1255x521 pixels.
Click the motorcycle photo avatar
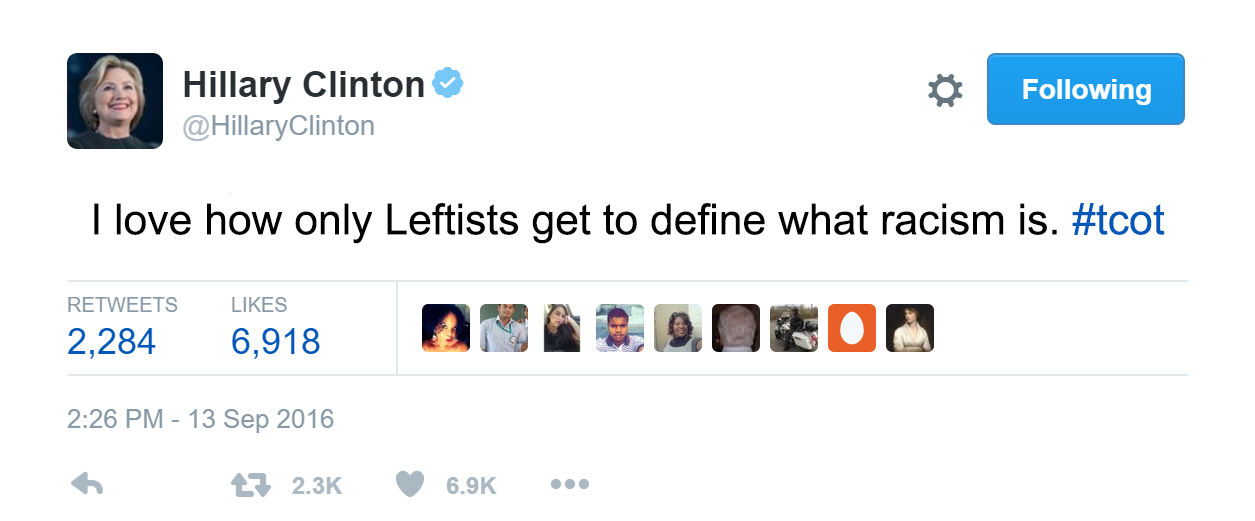[794, 328]
